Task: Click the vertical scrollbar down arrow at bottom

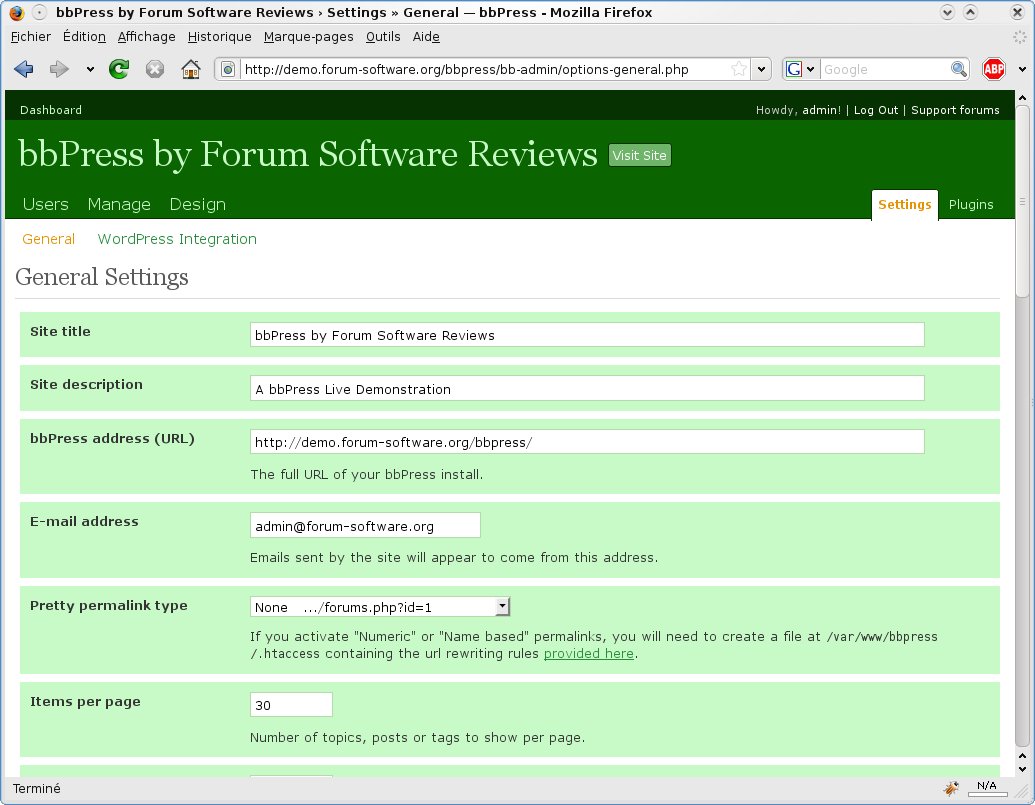Action: [1022, 769]
